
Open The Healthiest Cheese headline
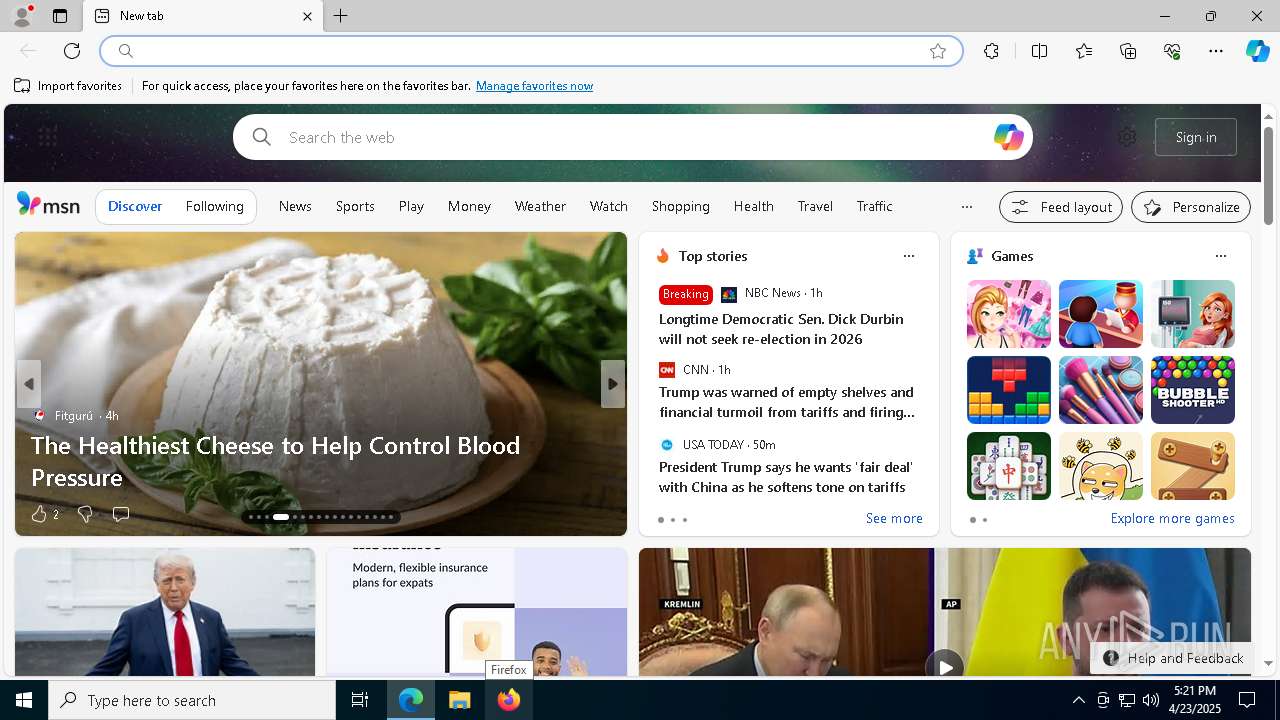[275, 461]
